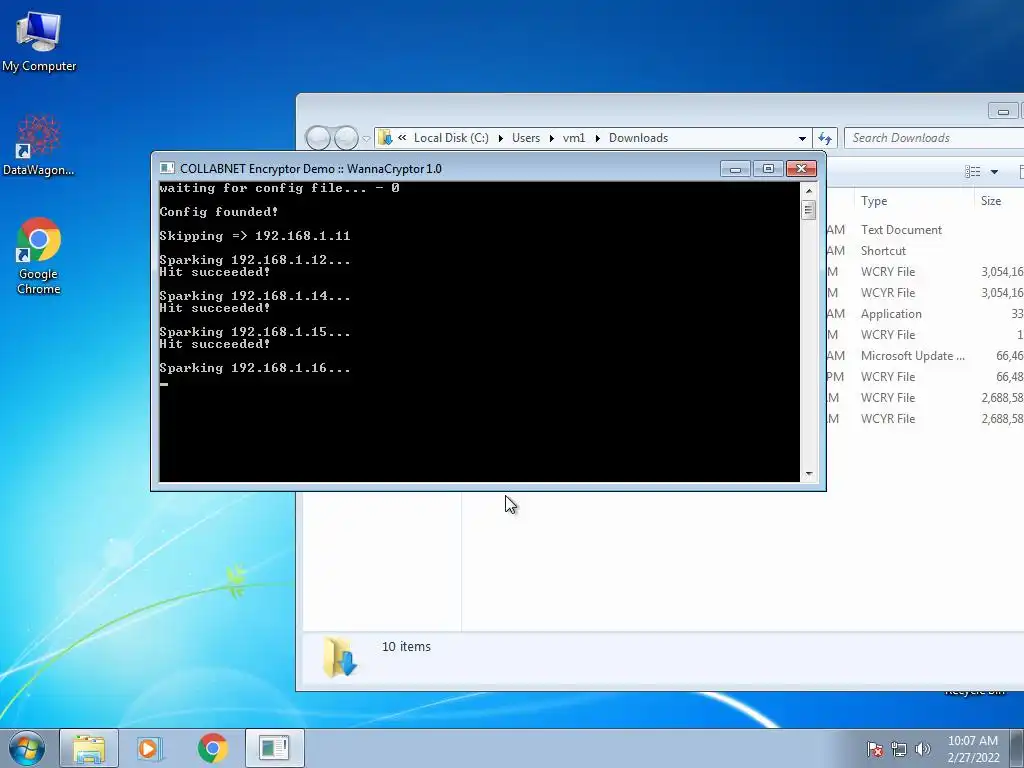This screenshot has width=1024, height=768.
Task: Minimize the WannaCryptor console window
Action: (x=735, y=169)
